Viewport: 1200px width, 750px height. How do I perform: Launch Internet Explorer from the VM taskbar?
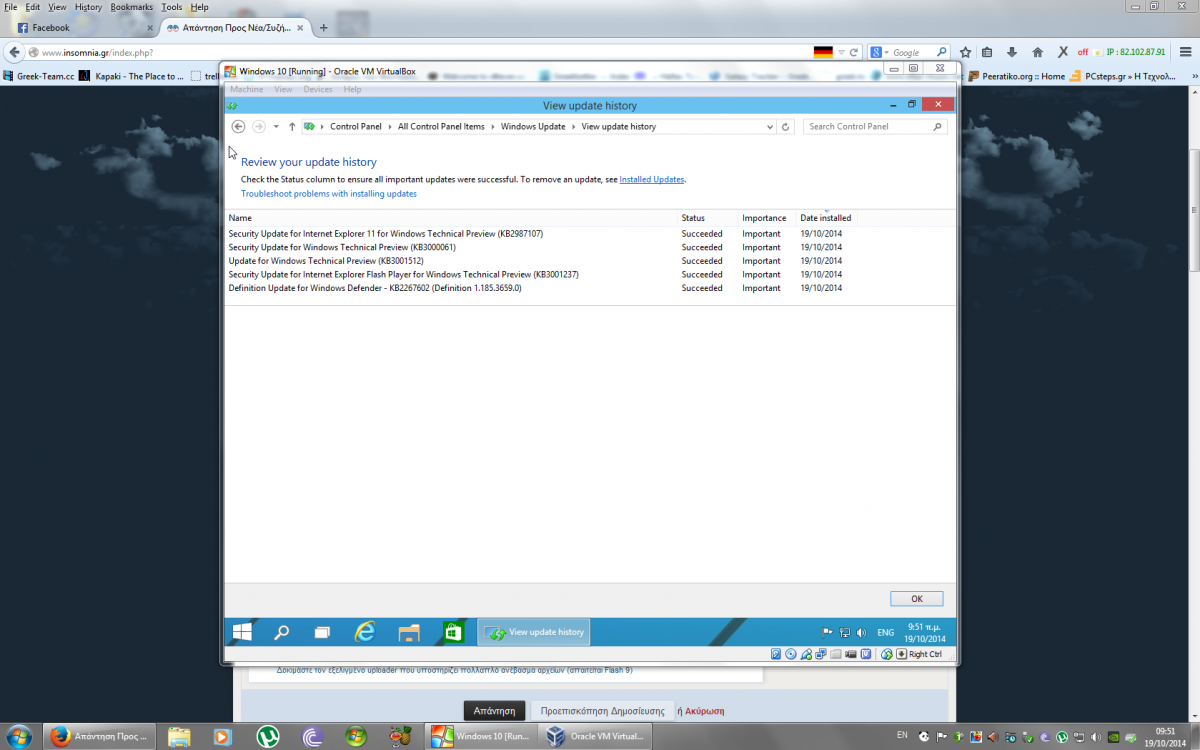pyautogui.click(x=365, y=632)
